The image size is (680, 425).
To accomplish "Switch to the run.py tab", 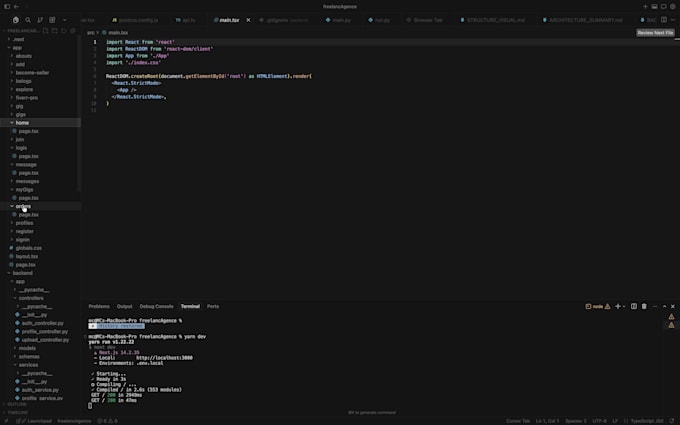I will (x=379, y=20).
